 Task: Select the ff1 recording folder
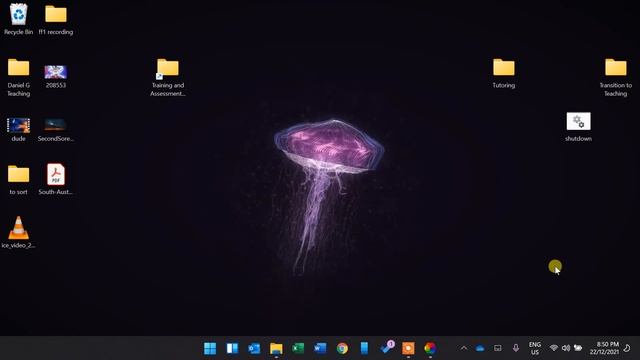coord(56,19)
